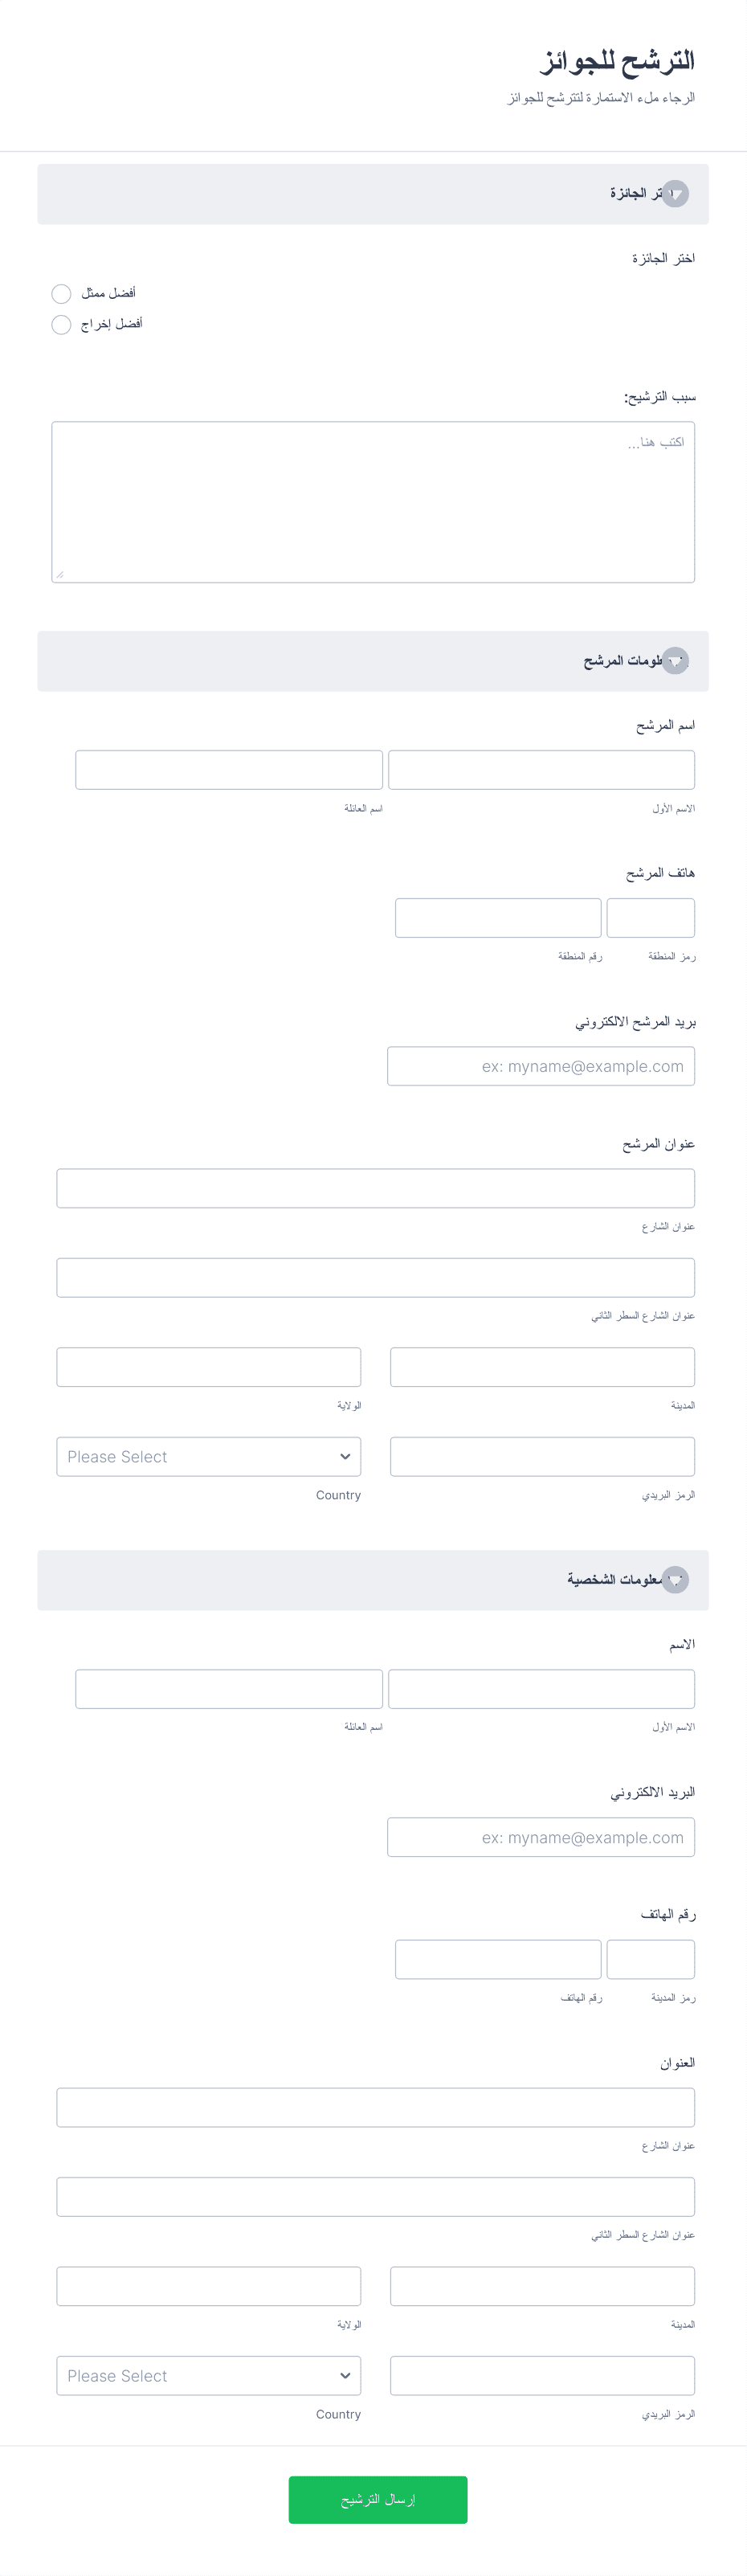The image size is (747, 2576).
Task: Open the personal address Country dropdown
Action: pyautogui.click(x=209, y=2376)
